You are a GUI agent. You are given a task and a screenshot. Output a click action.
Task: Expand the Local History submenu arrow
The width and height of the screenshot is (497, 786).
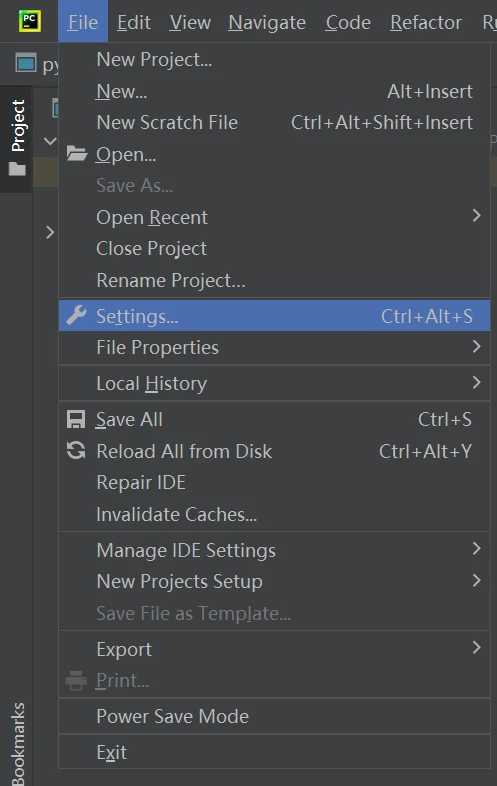click(476, 383)
